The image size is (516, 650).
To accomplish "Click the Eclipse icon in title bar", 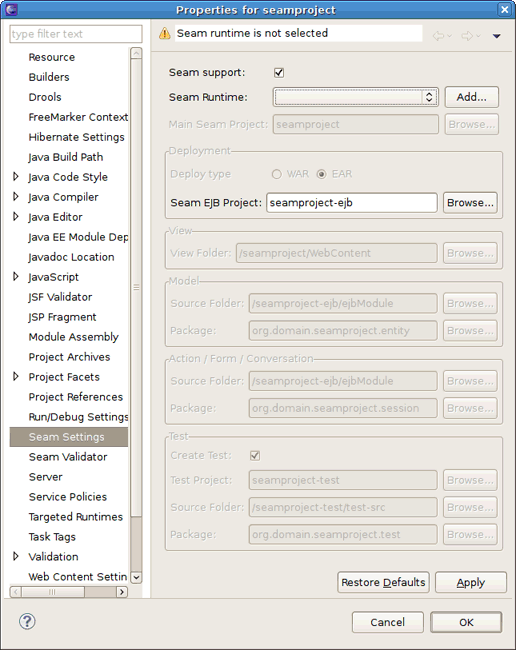I will pyautogui.click(x=11, y=9).
